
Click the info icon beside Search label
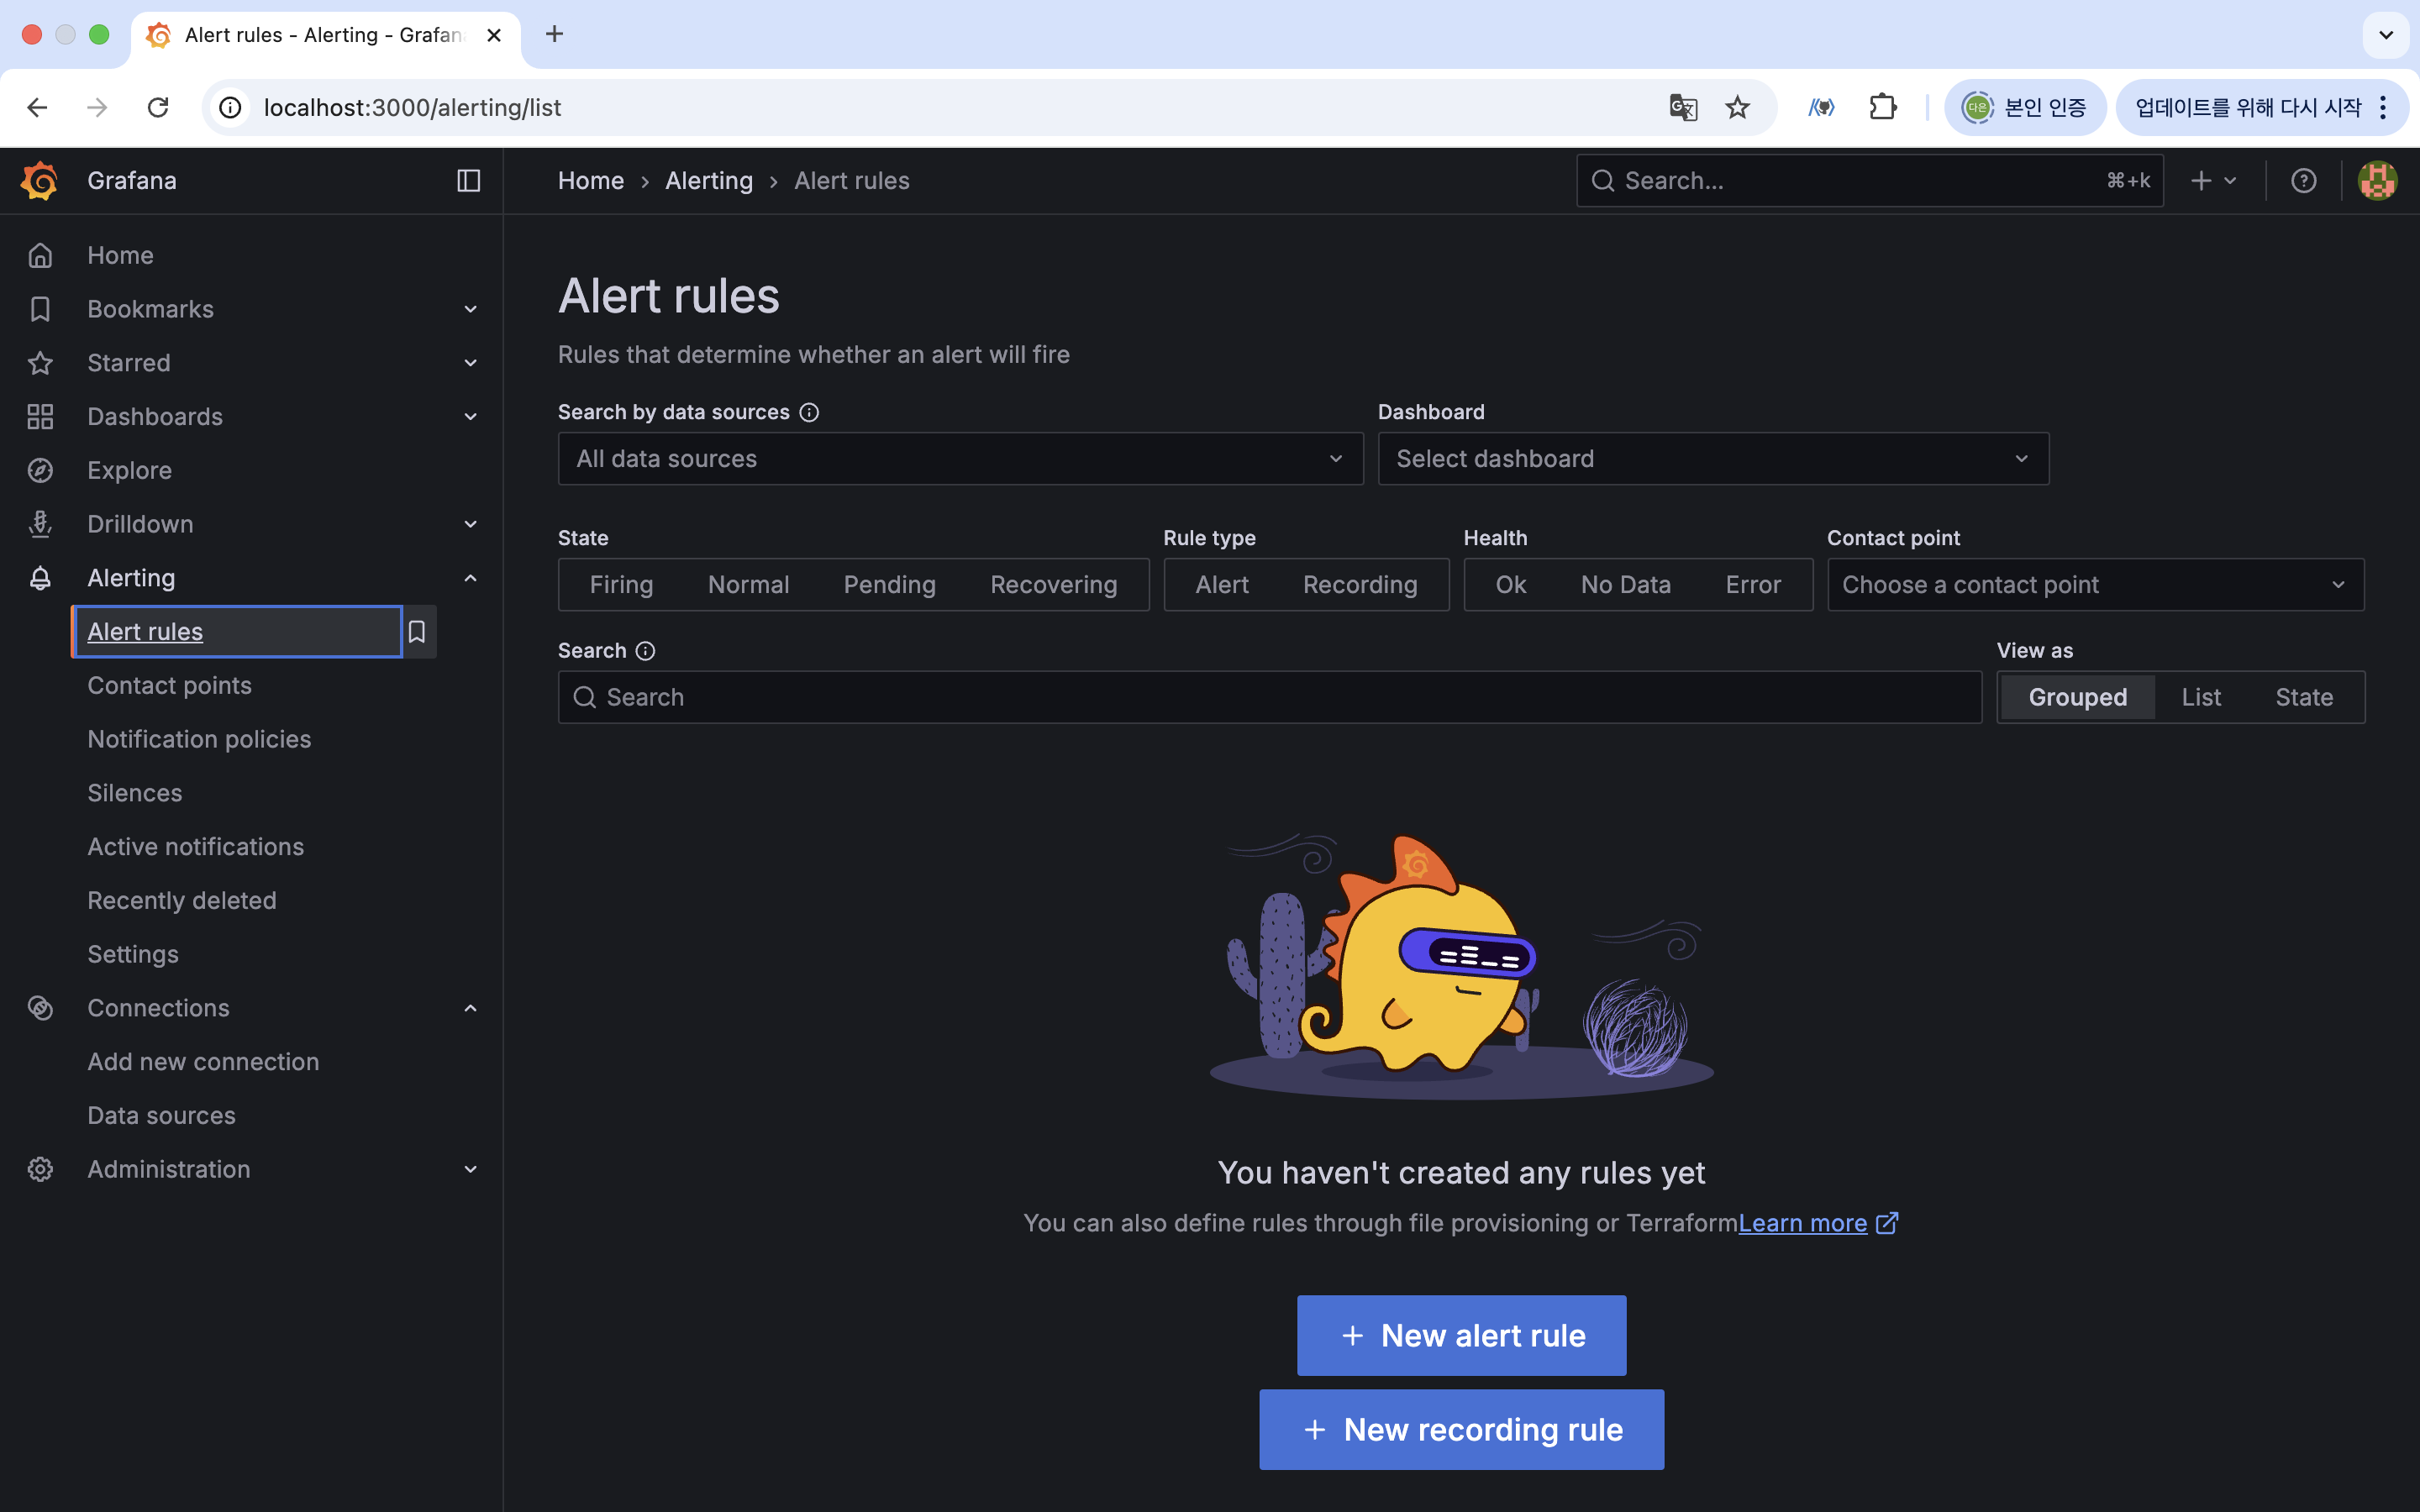(646, 651)
